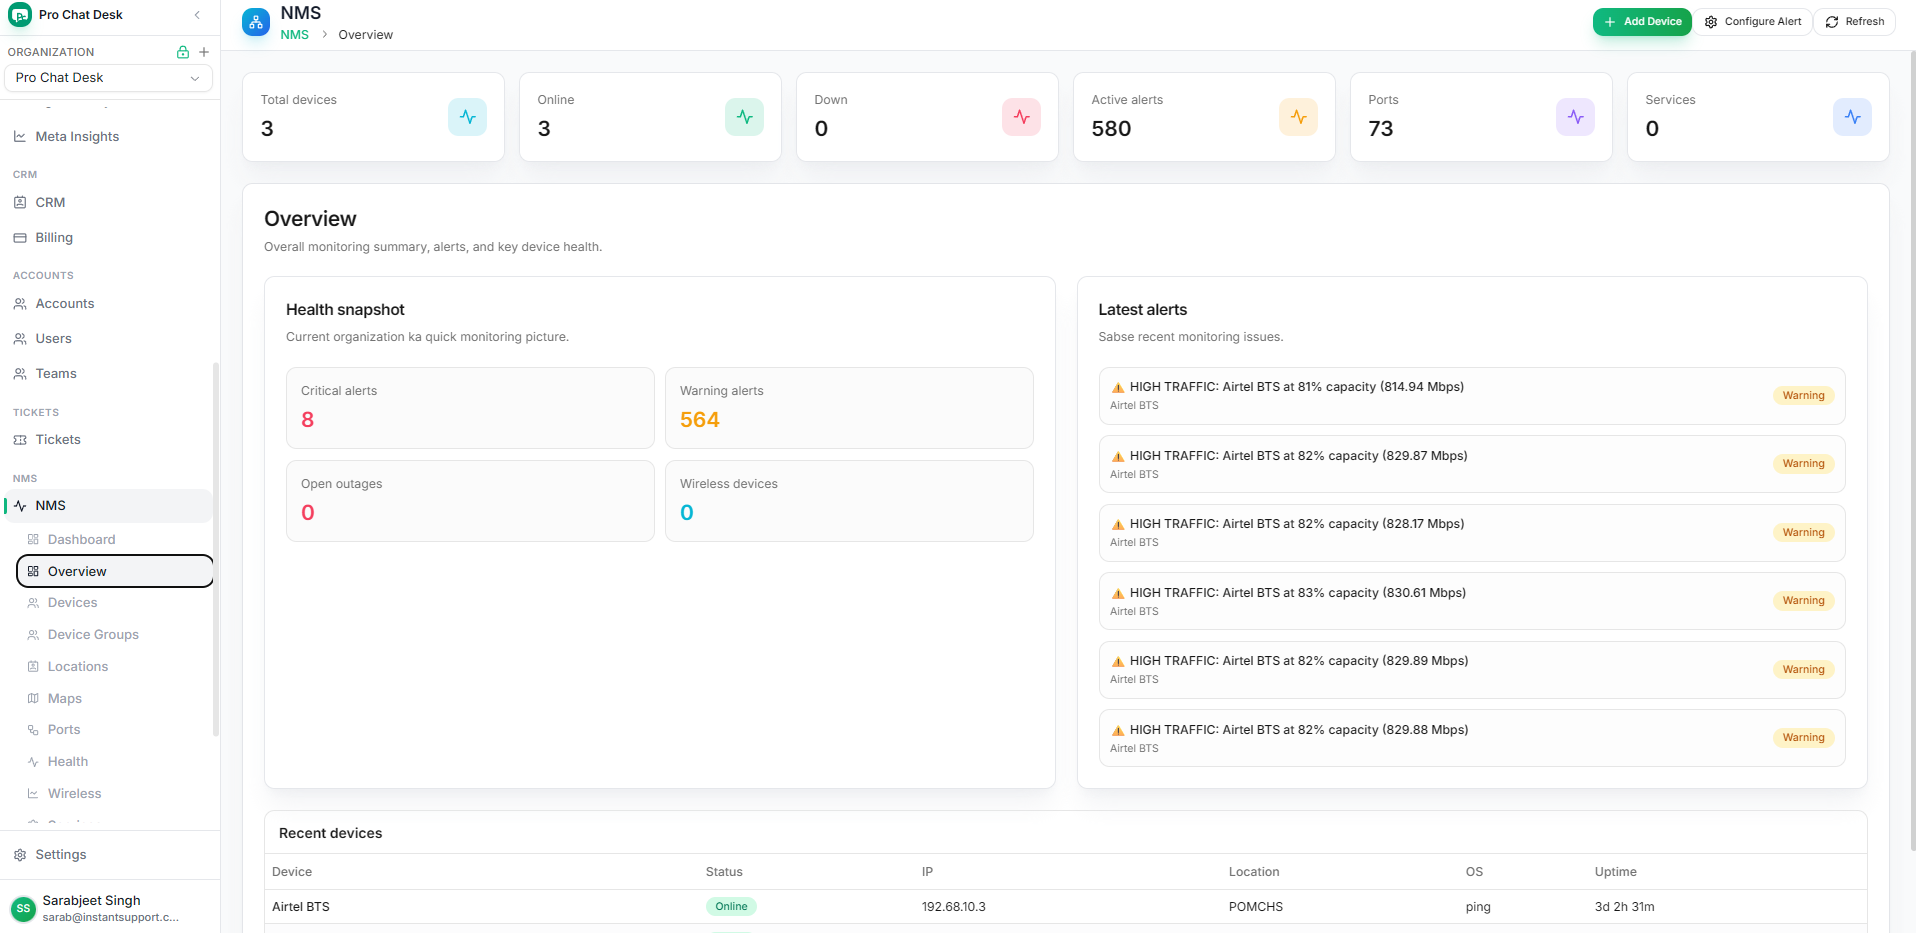1916x933 pixels.
Task: Click the Online status badge for Airtel BTS
Action: coord(731,907)
